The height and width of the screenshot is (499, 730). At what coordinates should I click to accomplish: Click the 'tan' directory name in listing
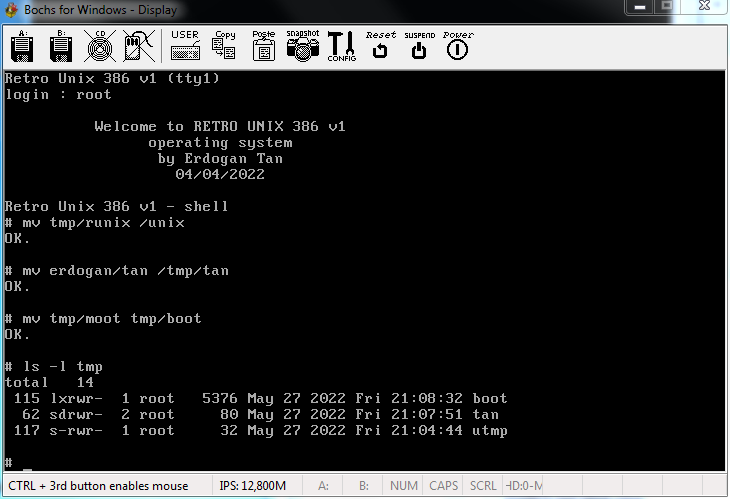coord(485,414)
